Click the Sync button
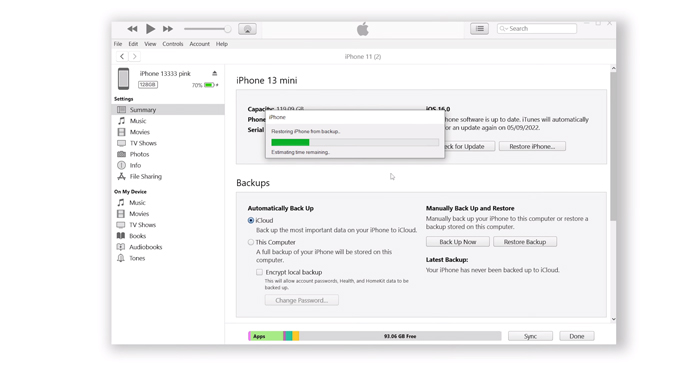This screenshot has width=680, height=385. pos(530,336)
